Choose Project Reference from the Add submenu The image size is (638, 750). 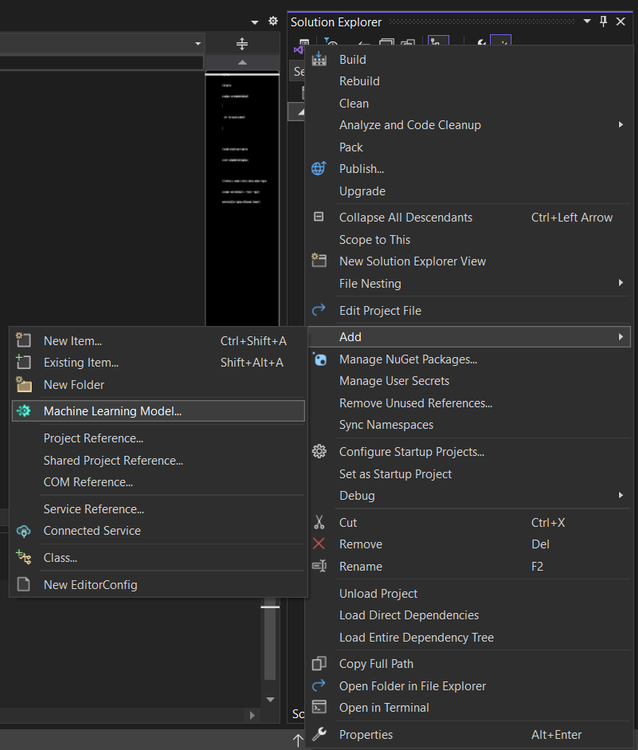coord(93,438)
